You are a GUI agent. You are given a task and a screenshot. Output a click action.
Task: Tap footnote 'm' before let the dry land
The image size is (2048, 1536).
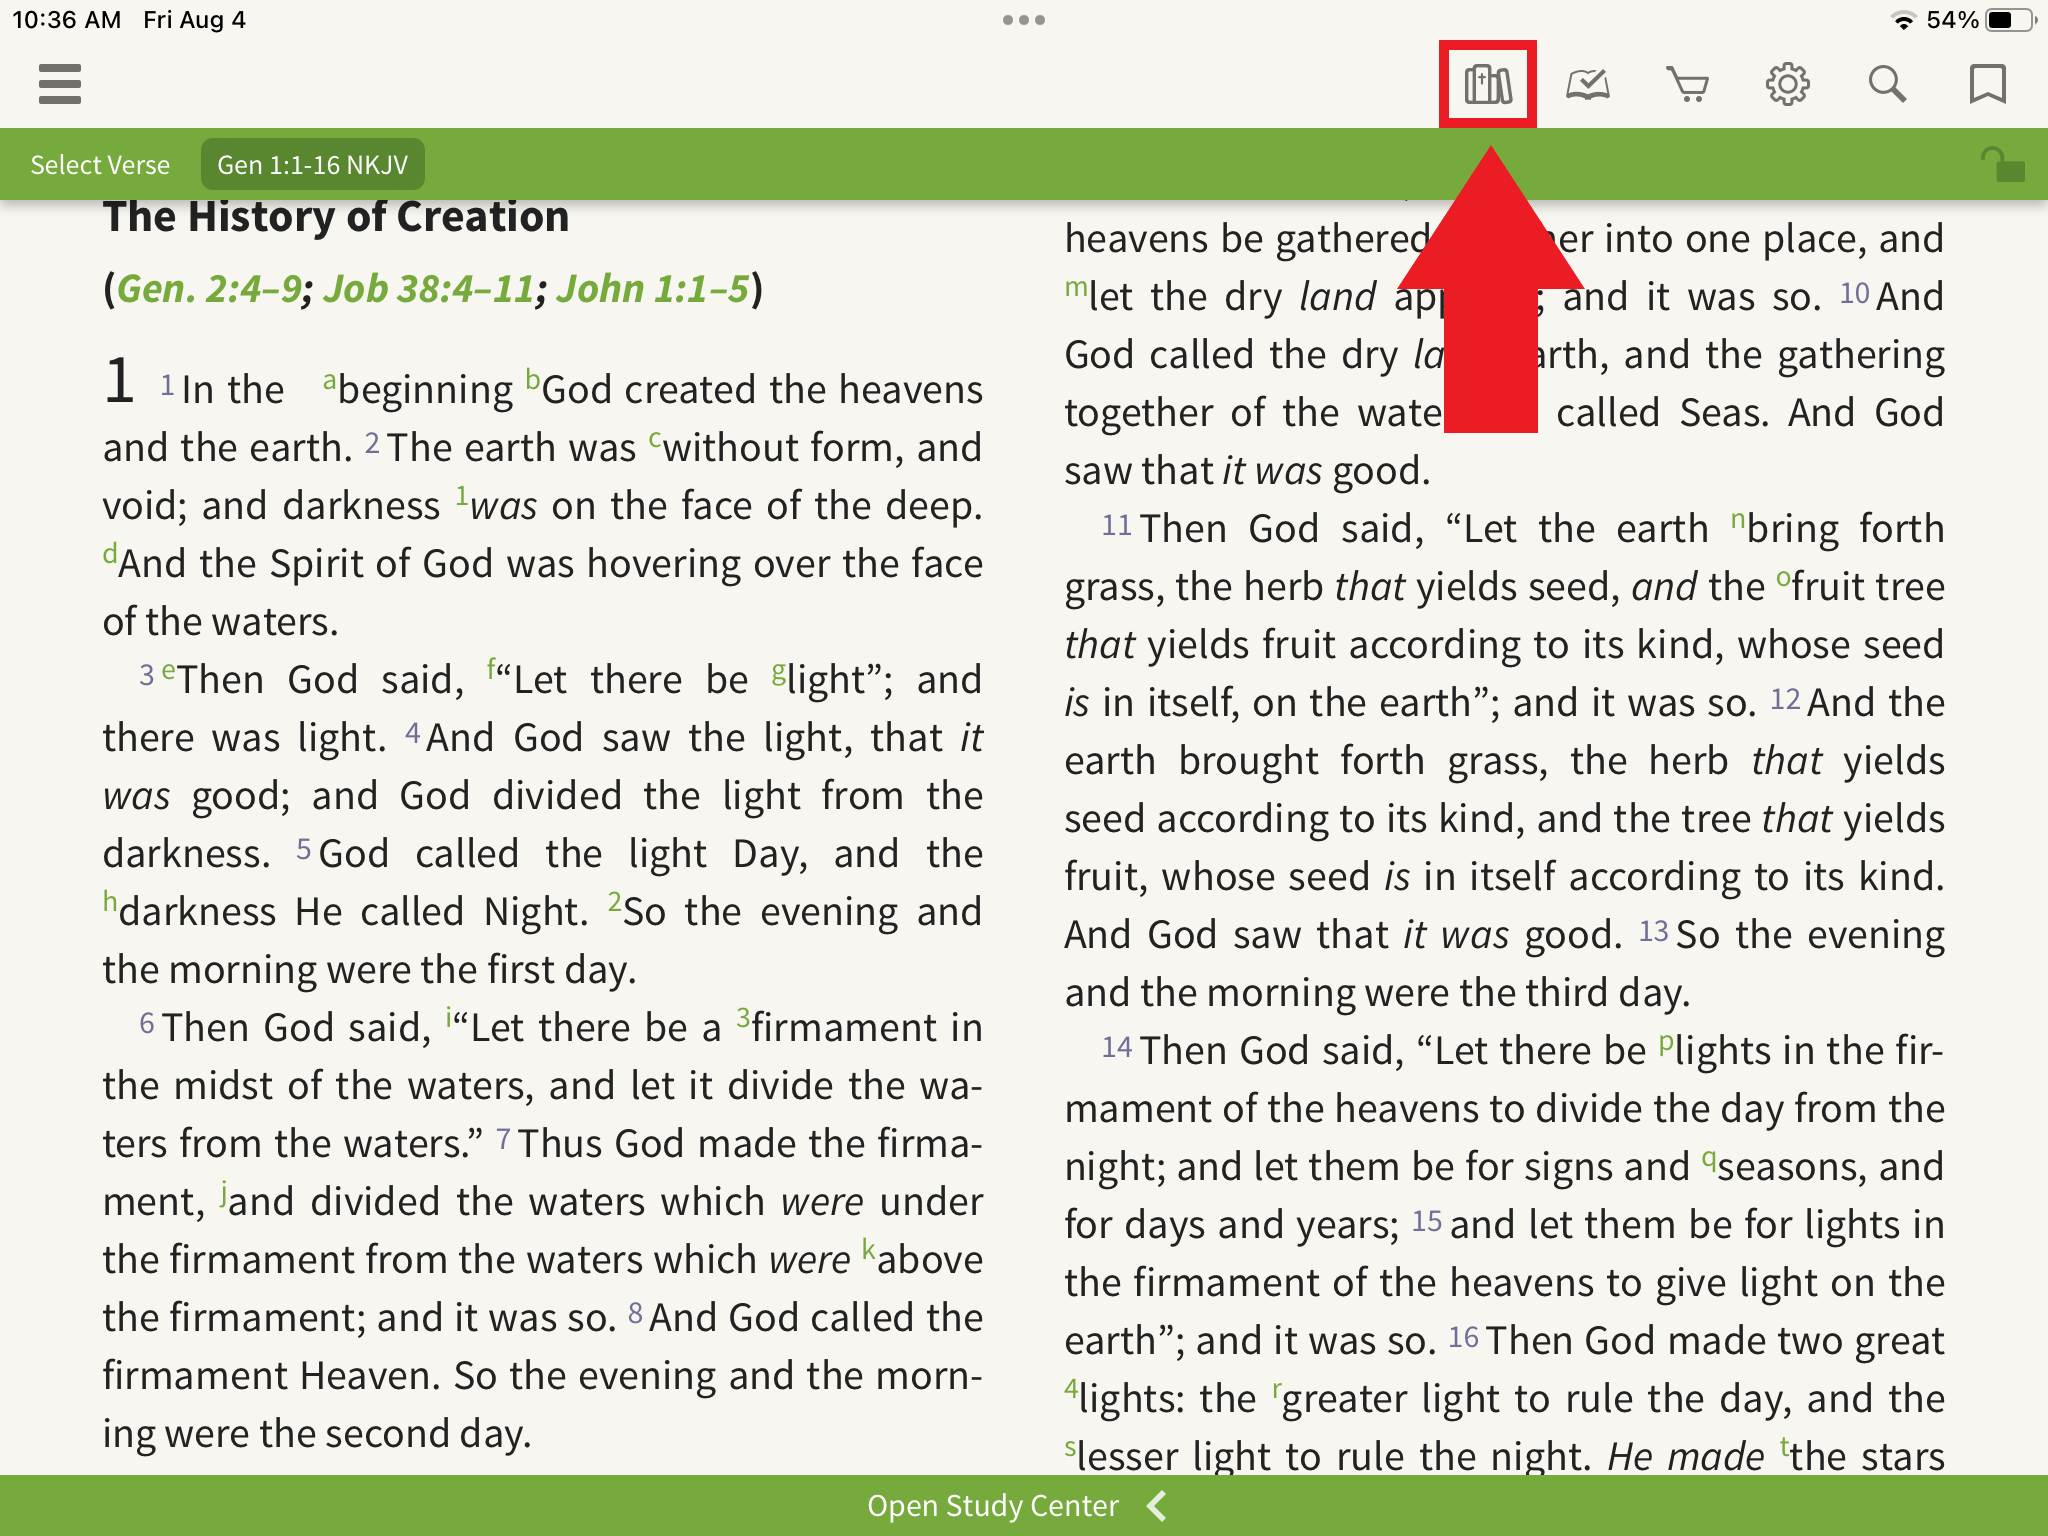coord(1076,289)
